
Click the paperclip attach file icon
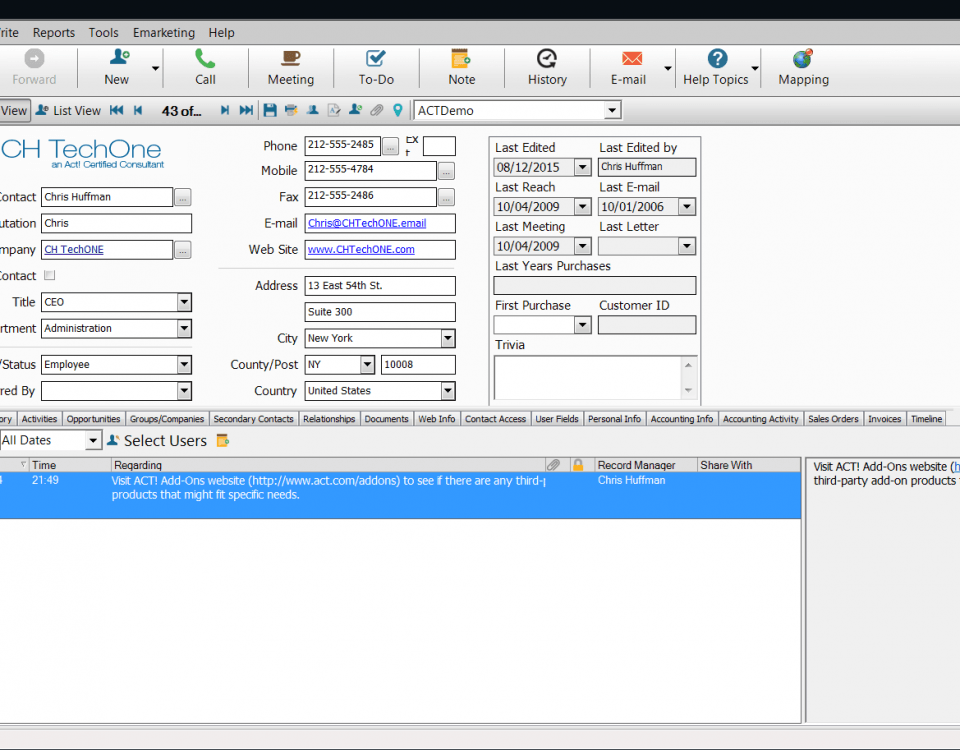(x=377, y=110)
